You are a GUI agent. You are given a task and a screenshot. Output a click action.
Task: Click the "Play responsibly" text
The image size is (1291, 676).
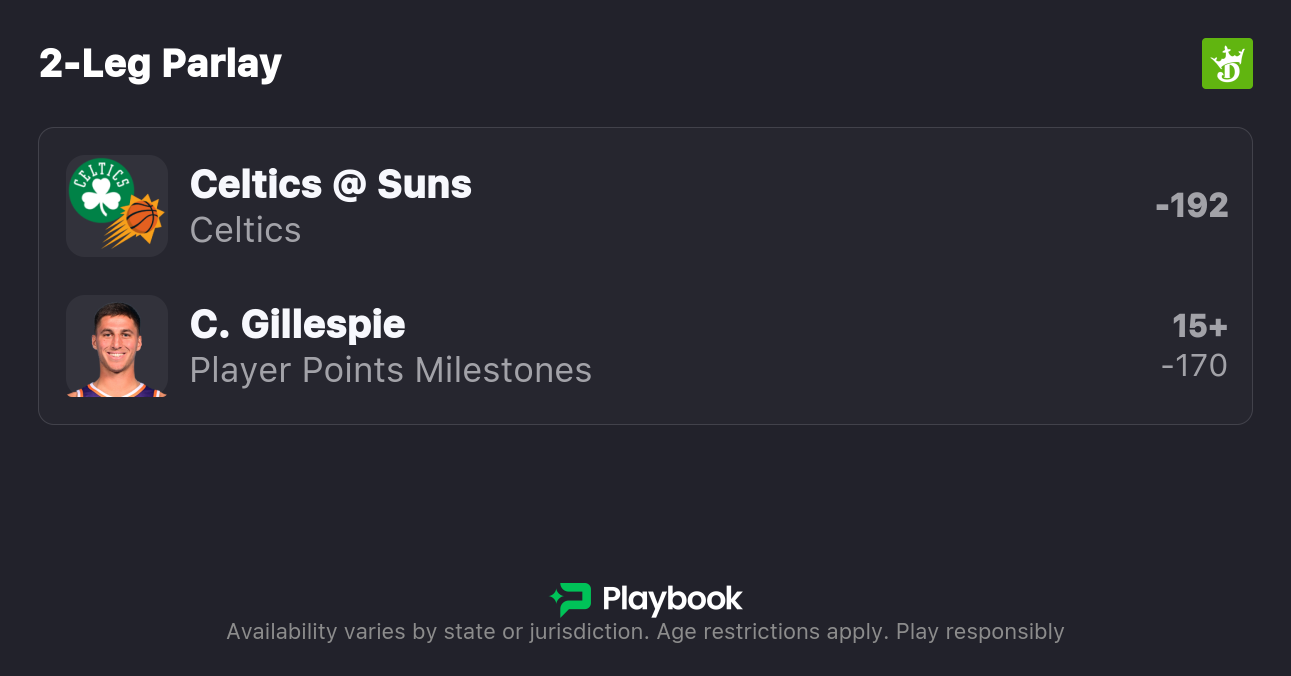tap(980, 632)
